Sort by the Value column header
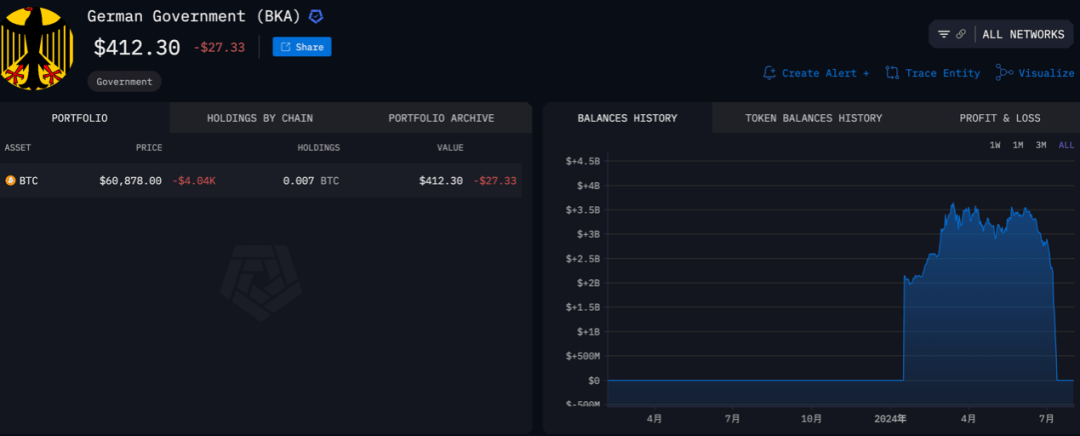This screenshot has height=436, width=1080. 449,148
